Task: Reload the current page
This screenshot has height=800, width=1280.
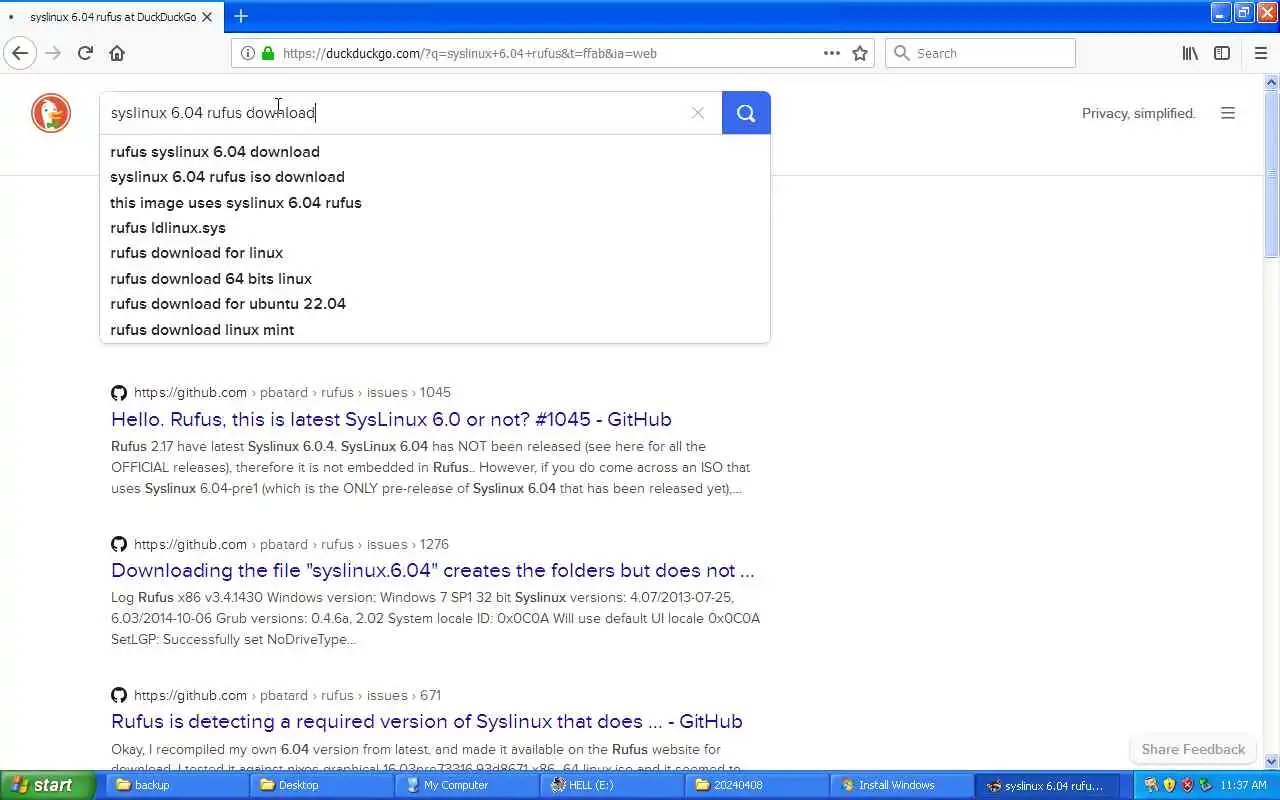Action: coord(85,53)
